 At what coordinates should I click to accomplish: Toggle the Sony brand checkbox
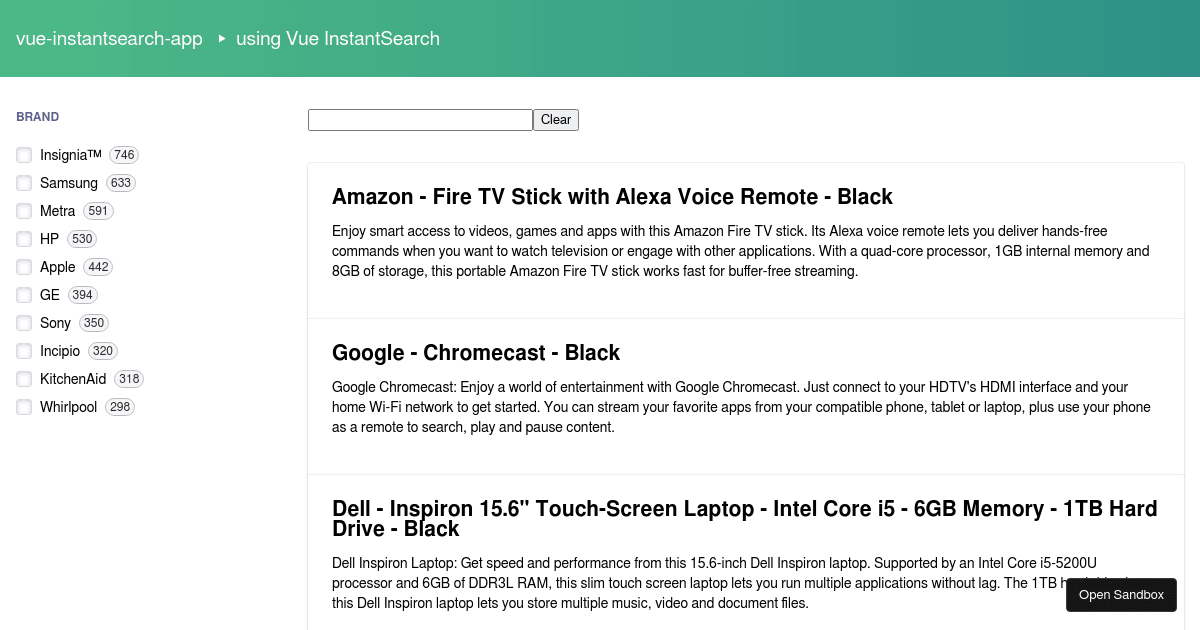coord(24,323)
